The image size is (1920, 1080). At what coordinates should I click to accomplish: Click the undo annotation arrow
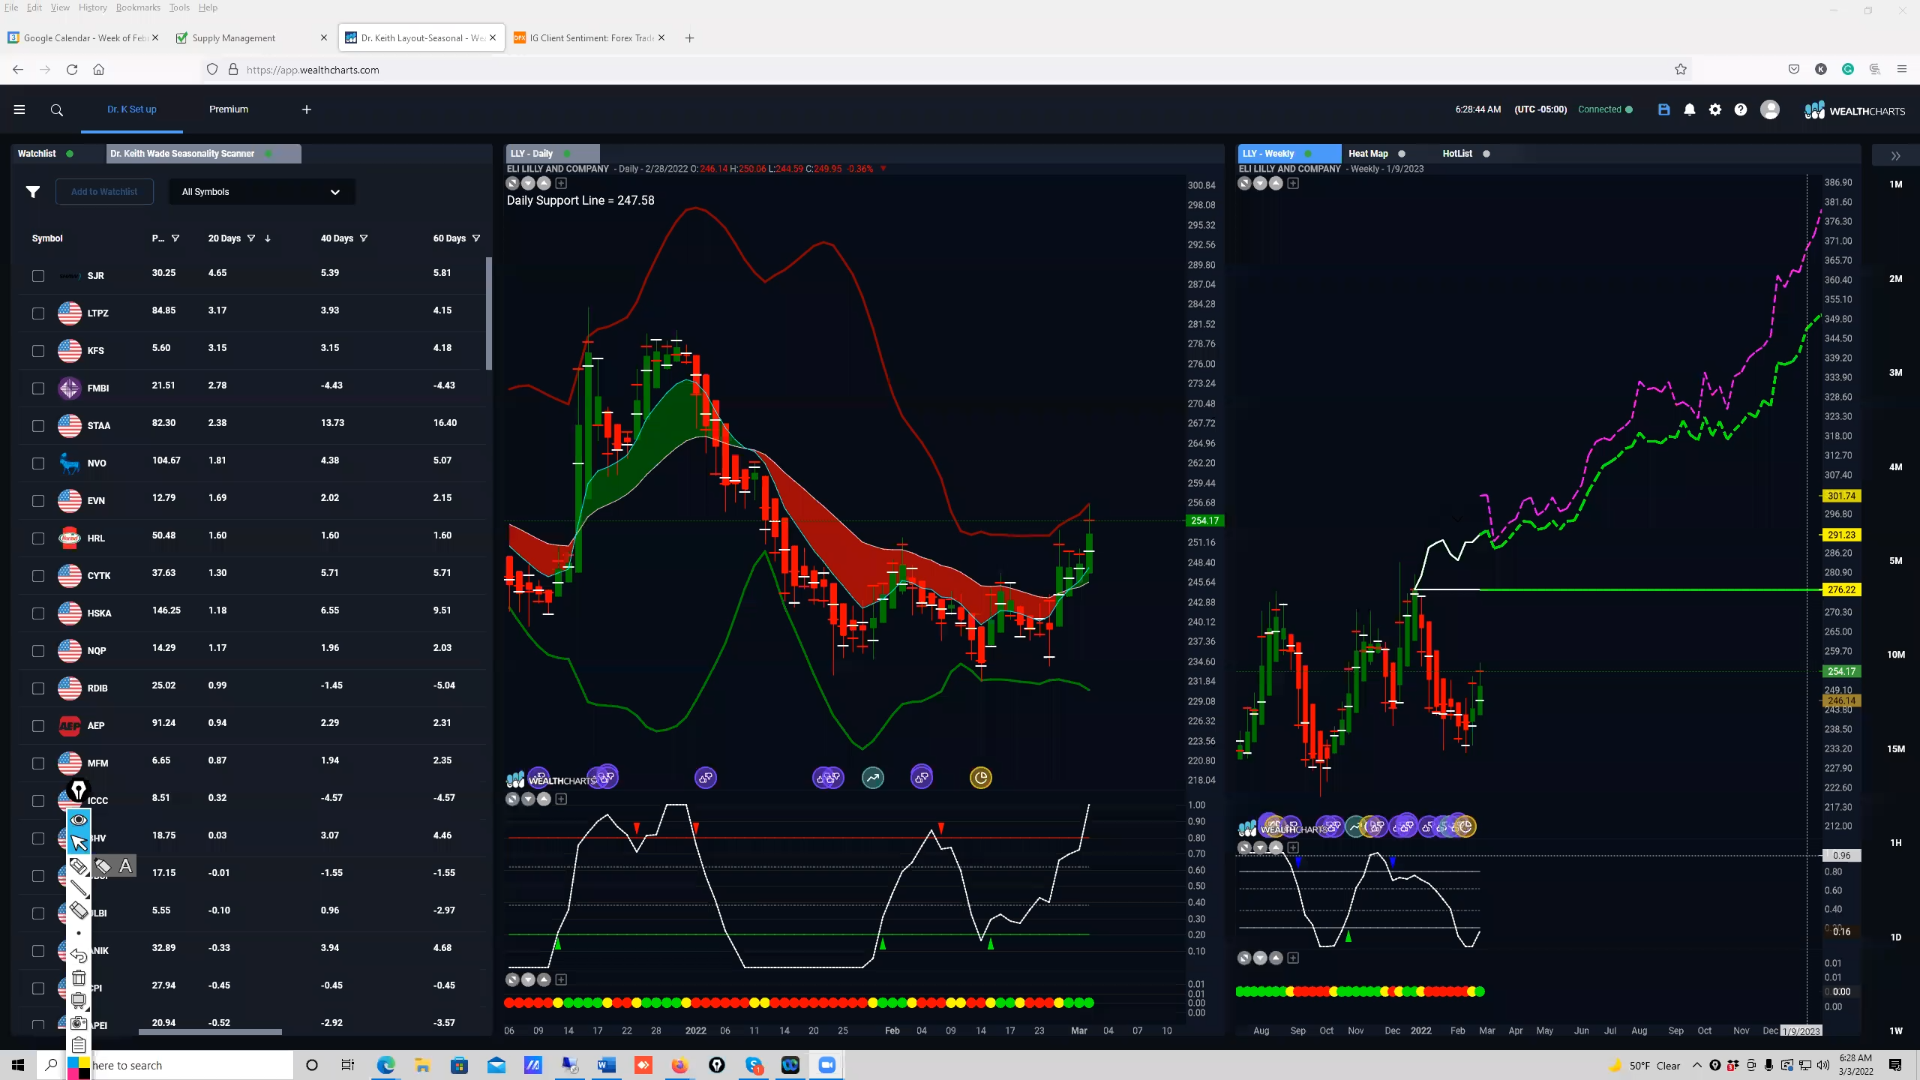point(79,956)
